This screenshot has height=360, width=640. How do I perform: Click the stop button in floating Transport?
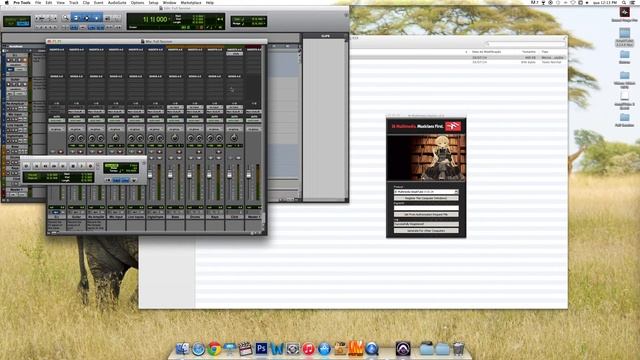[x=73, y=166]
